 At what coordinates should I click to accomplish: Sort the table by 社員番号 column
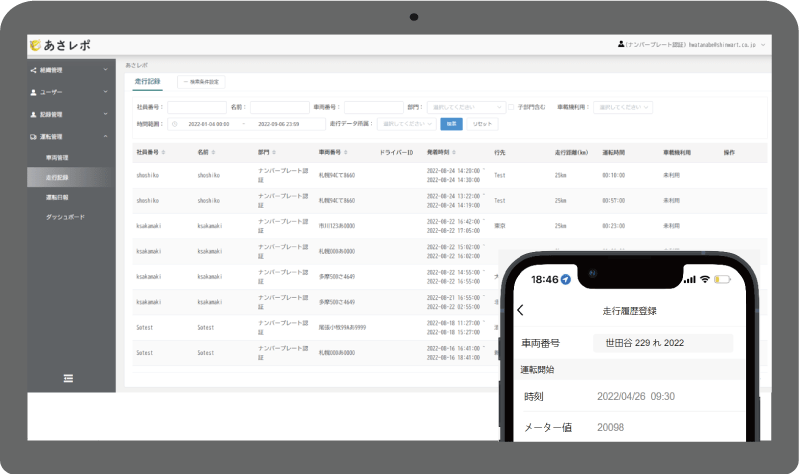pos(163,153)
